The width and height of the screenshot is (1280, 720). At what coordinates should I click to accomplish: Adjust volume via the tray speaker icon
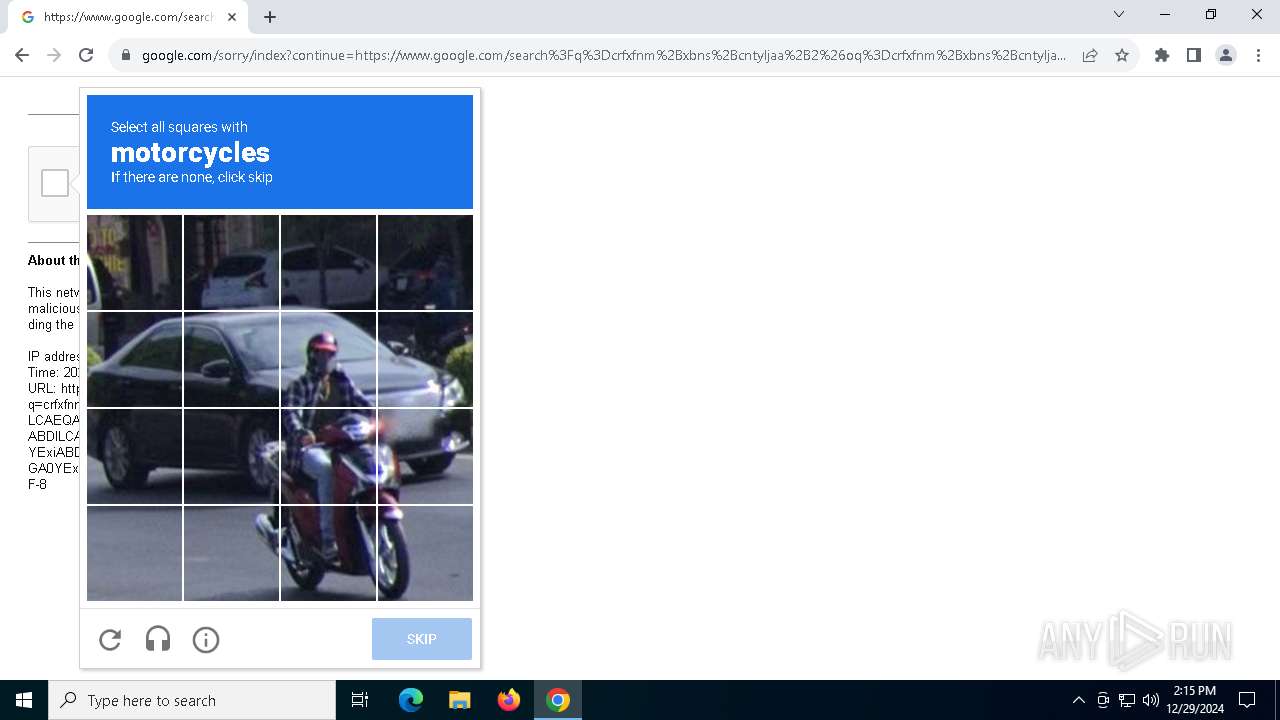pos(1150,700)
